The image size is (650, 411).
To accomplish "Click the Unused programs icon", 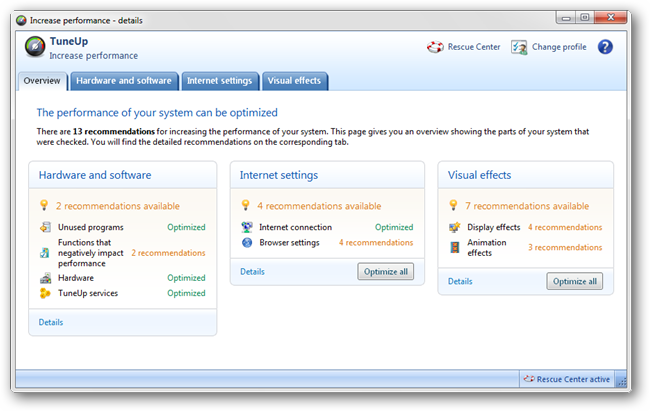I will tap(45, 227).
